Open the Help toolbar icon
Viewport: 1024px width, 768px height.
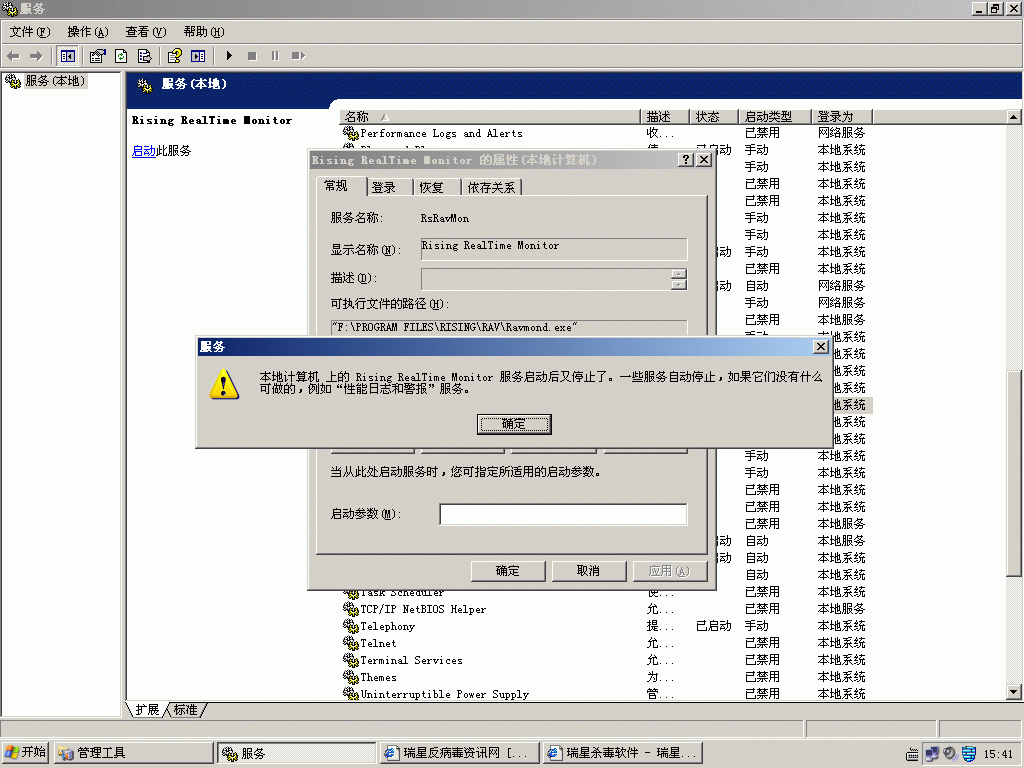click(x=174, y=56)
